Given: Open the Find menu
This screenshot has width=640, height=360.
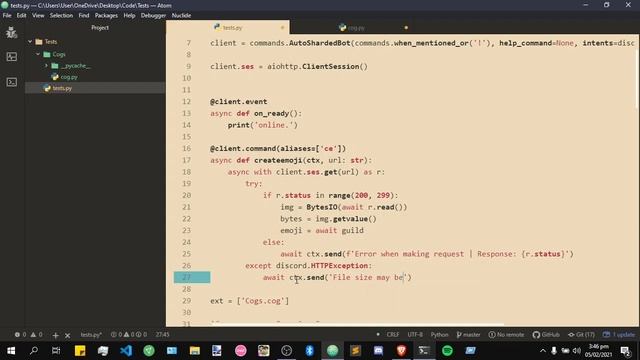Looking at the screenshot, I should [x=84, y=16].
